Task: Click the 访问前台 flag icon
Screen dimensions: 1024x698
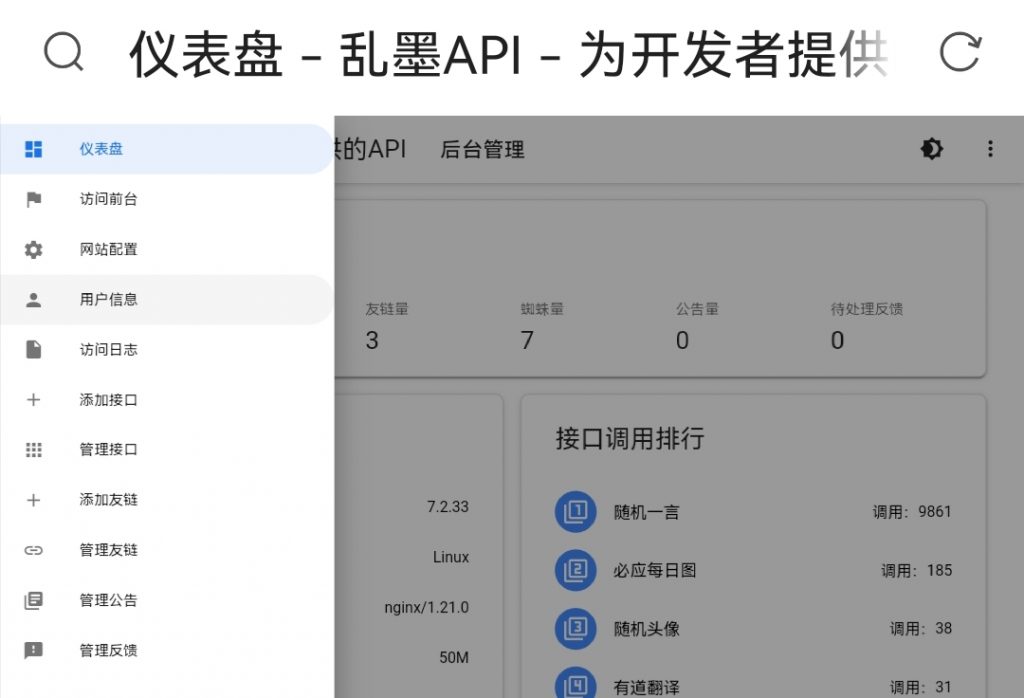Action: 33,198
